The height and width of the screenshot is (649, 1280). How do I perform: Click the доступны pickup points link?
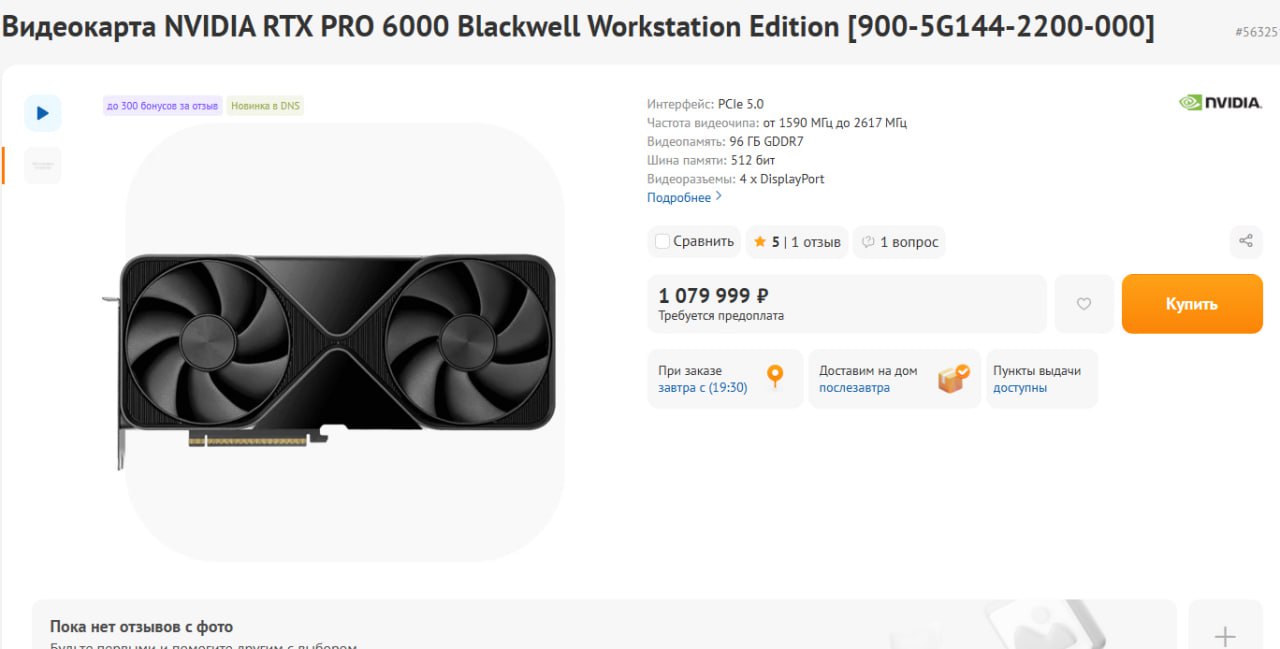click(x=1020, y=388)
